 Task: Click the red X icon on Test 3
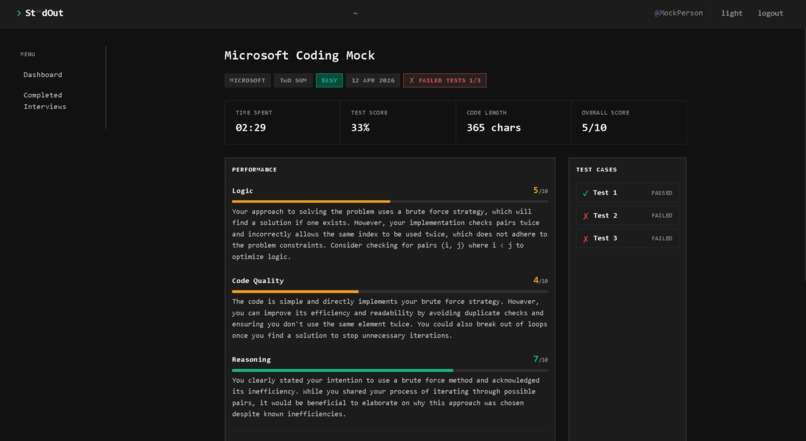585,238
